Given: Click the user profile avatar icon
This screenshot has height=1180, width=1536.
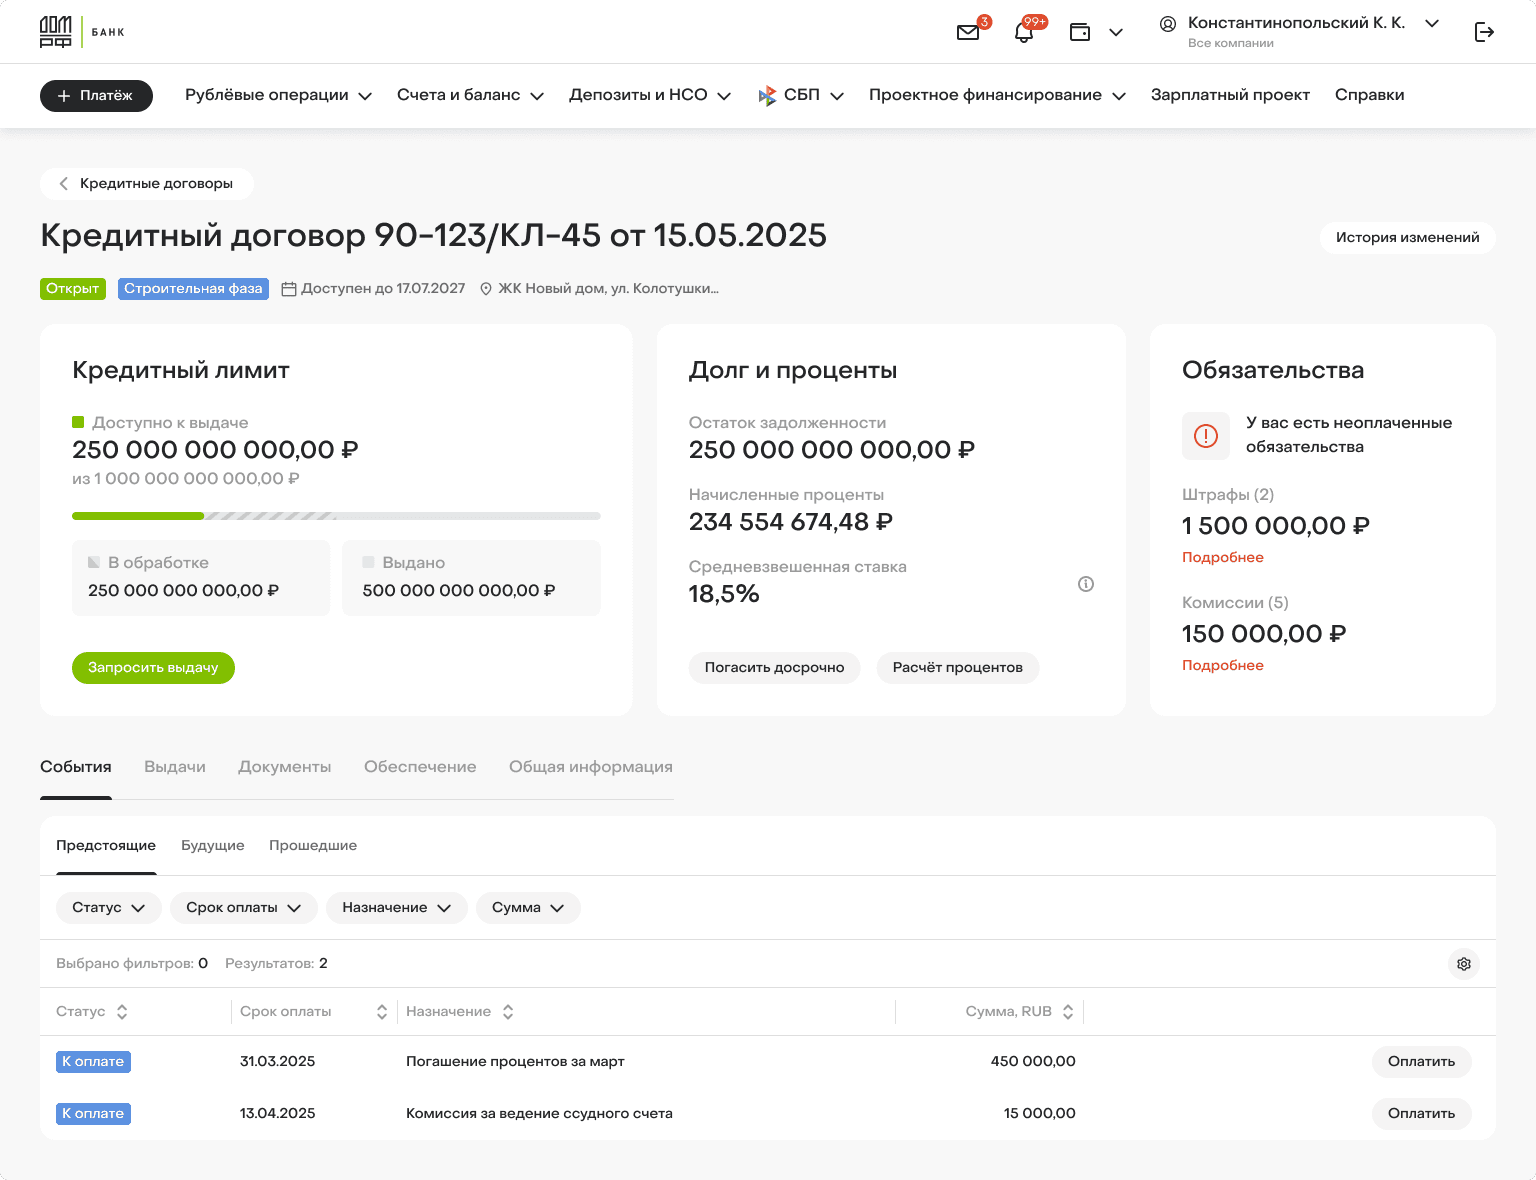Looking at the screenshot, I should click(1167, 24).
